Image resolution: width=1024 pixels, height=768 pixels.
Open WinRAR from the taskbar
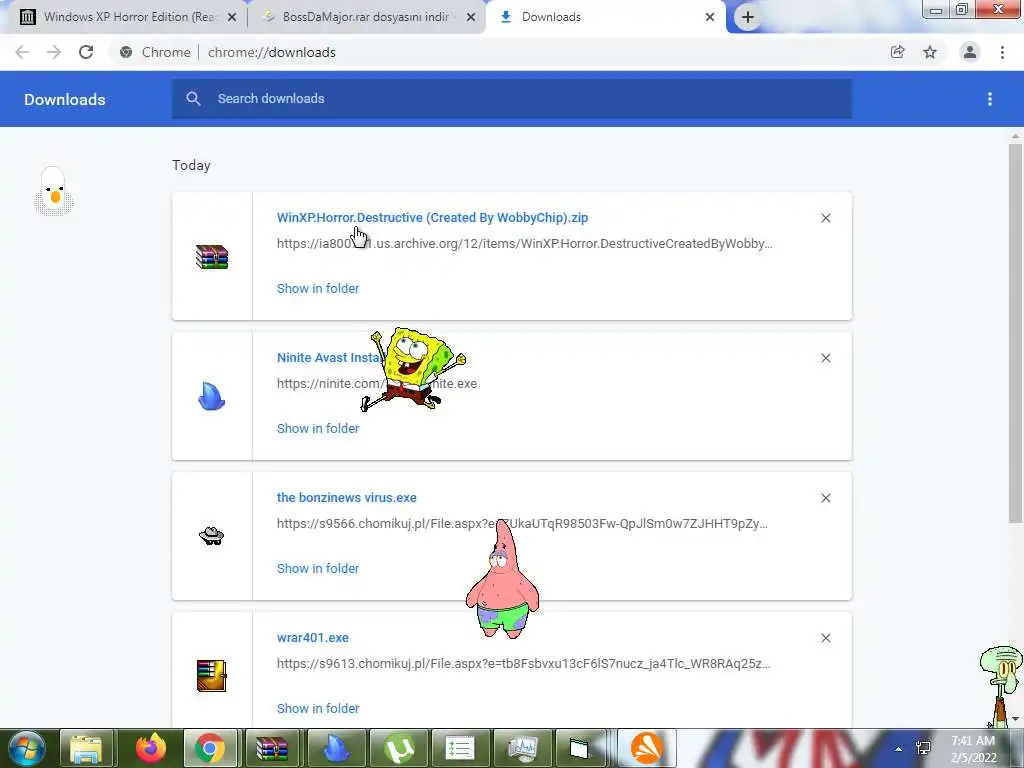coord(272,748)
